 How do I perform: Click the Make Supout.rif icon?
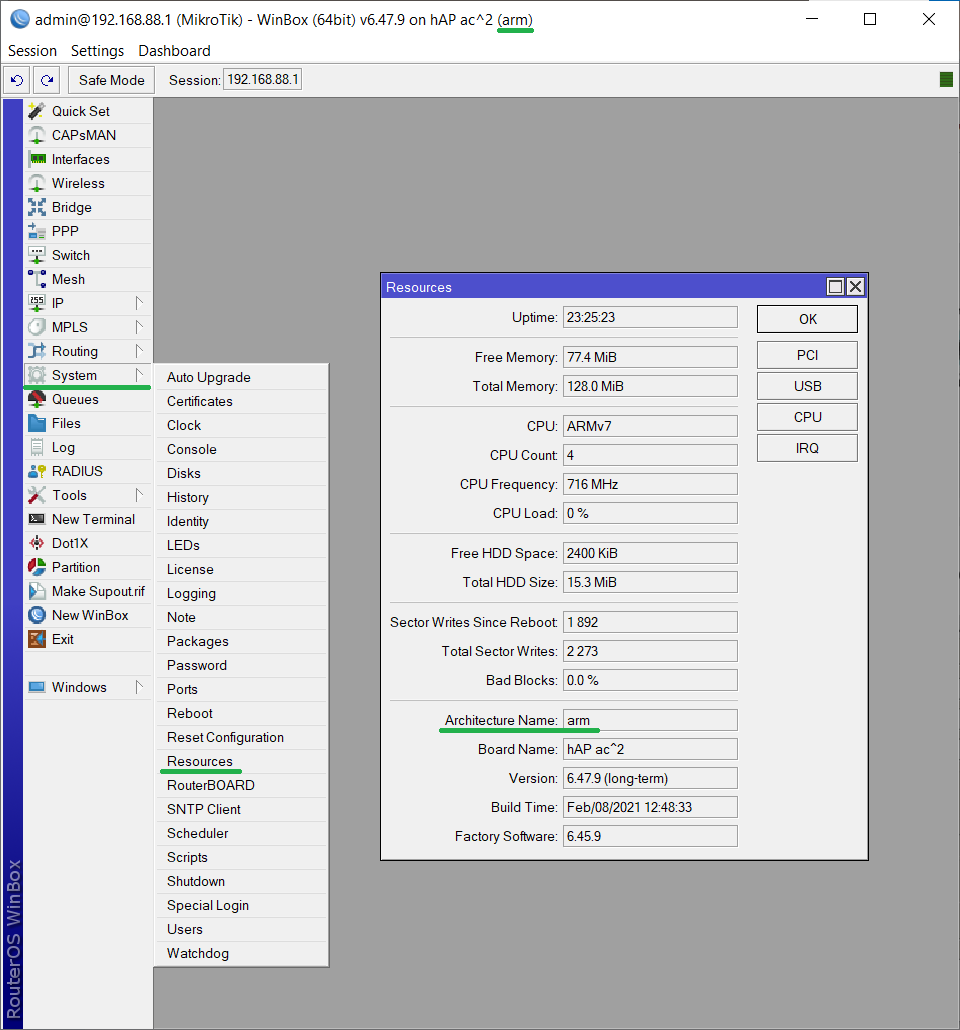click(x=37, y=591)
